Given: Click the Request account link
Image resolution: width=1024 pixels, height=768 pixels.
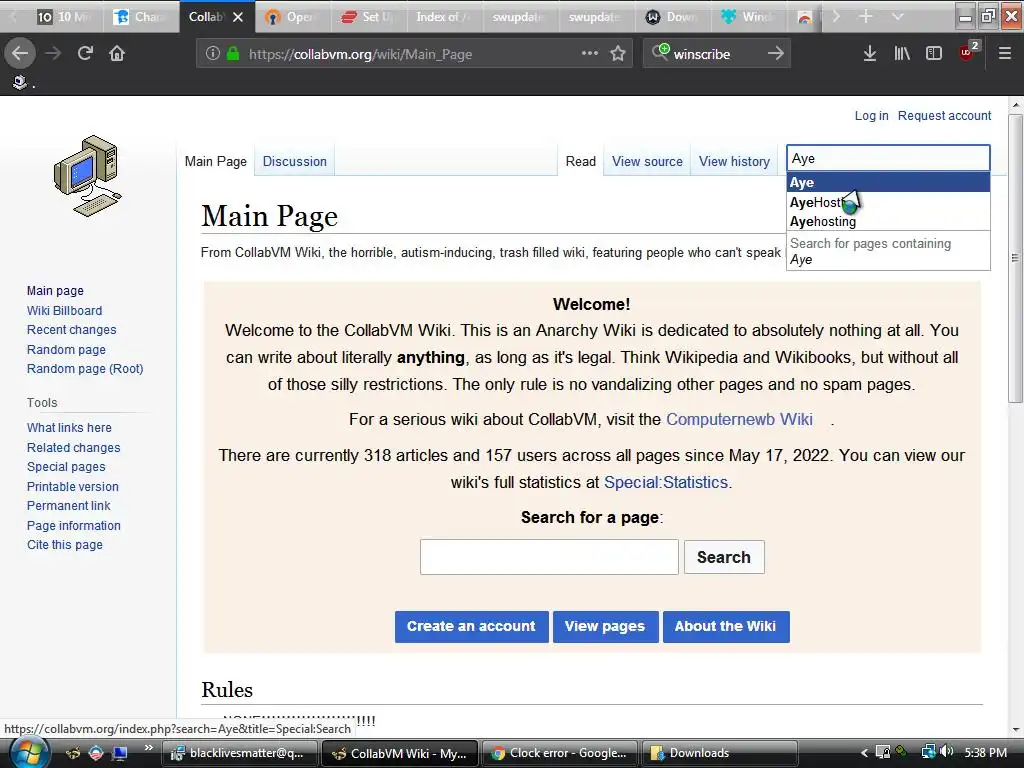Looking at the screenshot, I should pyautogui.click(x=944, y=116).
